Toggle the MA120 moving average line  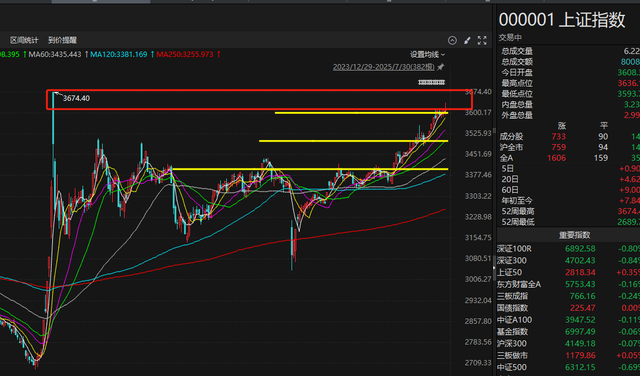[119, 54]
